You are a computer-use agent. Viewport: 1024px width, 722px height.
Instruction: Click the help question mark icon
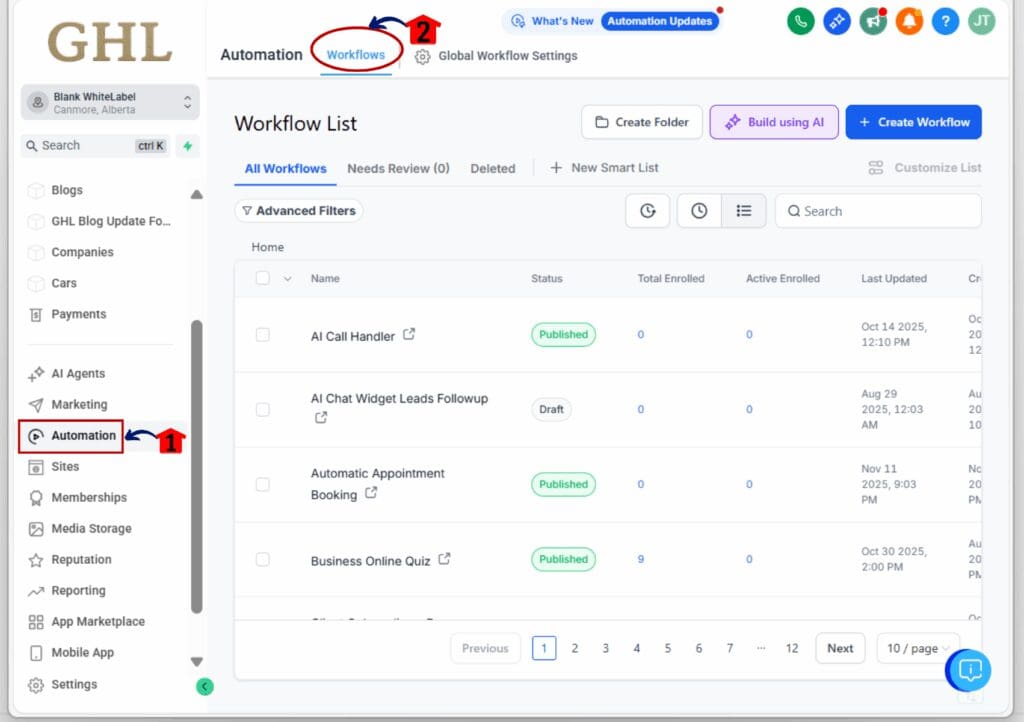(x=944, y=20)
